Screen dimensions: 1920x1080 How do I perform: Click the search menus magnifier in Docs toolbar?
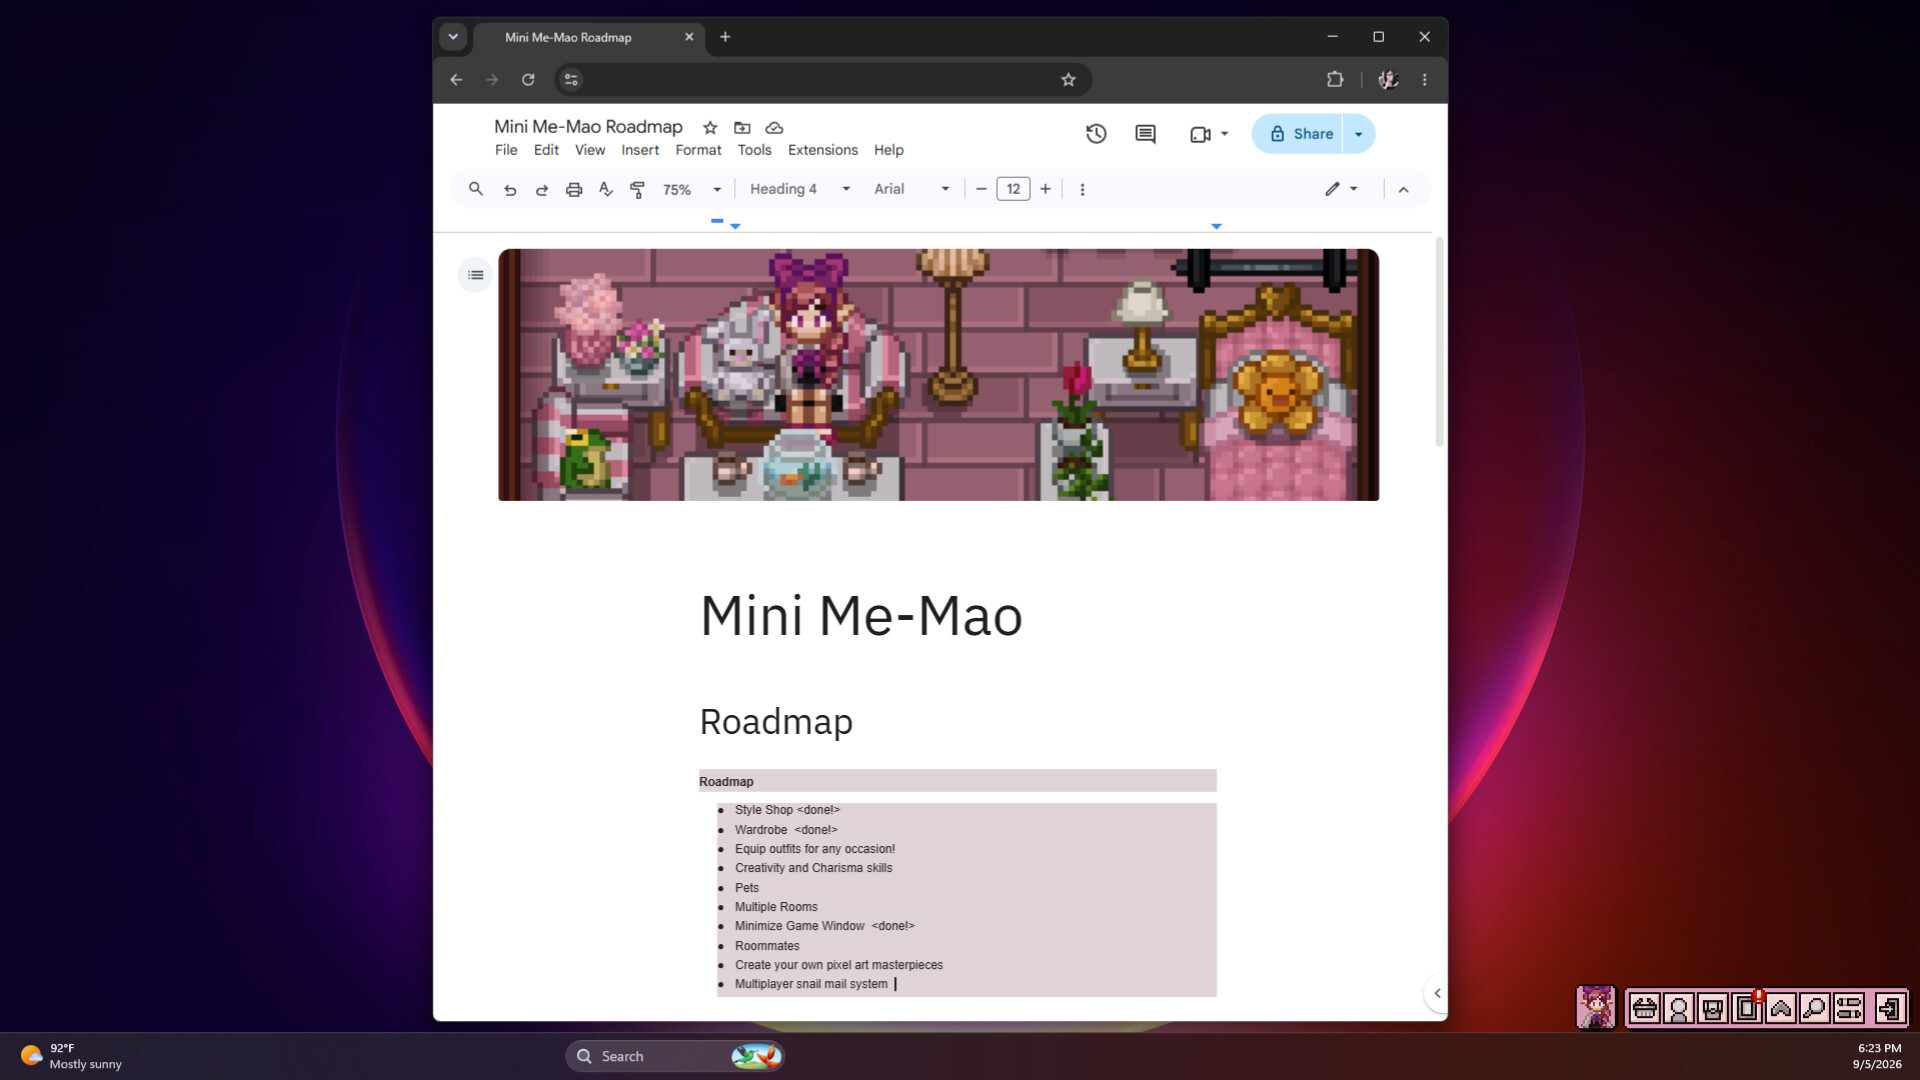[x=476, y=189]
